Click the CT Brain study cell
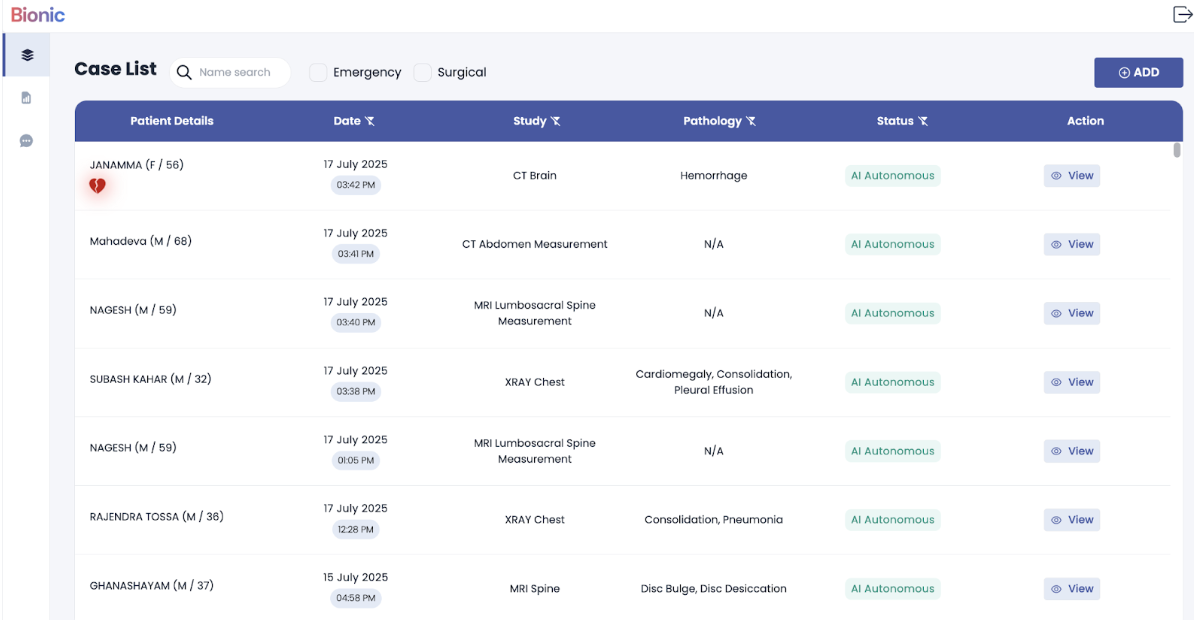Image resolution: width=1194 pixels, height=620 pixels. pos(535,176)
